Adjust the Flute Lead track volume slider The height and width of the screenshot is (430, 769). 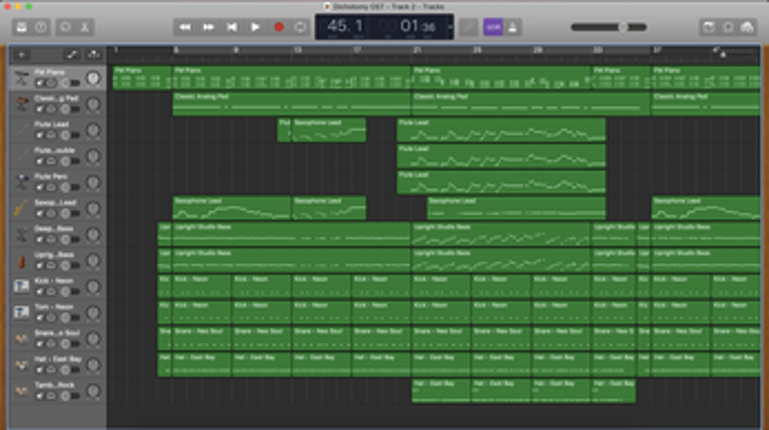click(x=70, y=135)
